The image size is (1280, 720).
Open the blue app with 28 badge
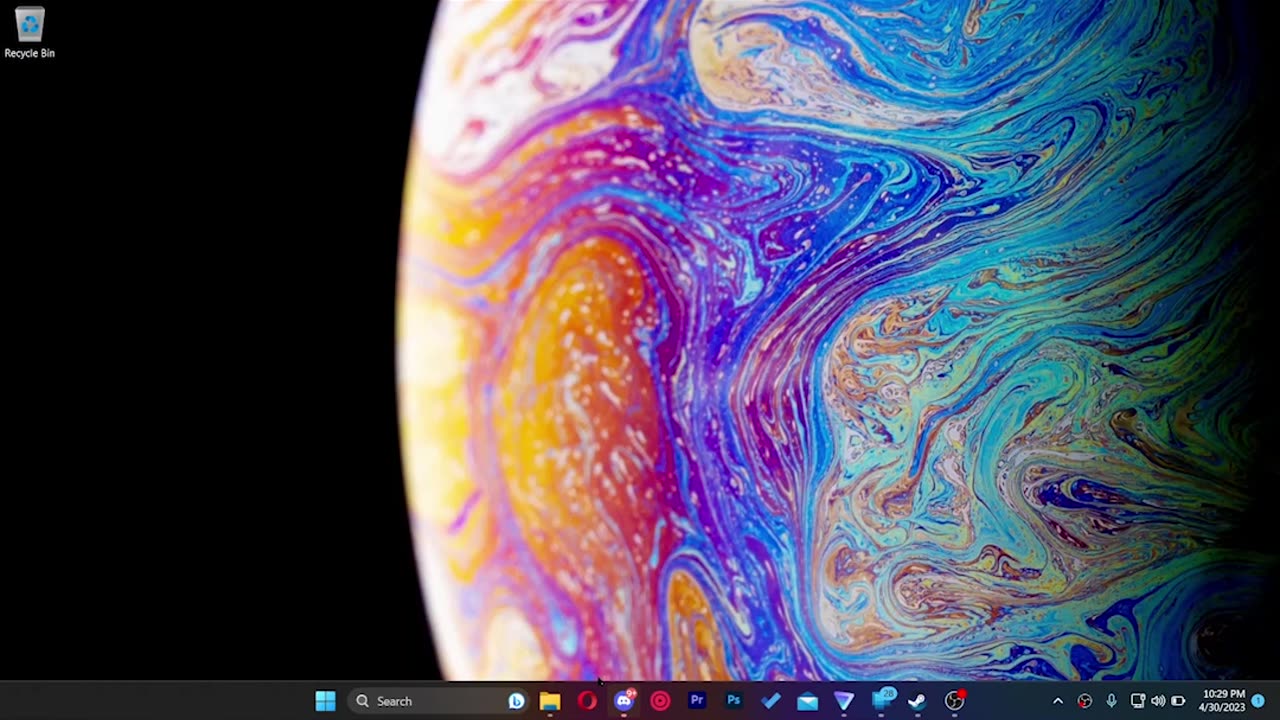click(882, 700)
